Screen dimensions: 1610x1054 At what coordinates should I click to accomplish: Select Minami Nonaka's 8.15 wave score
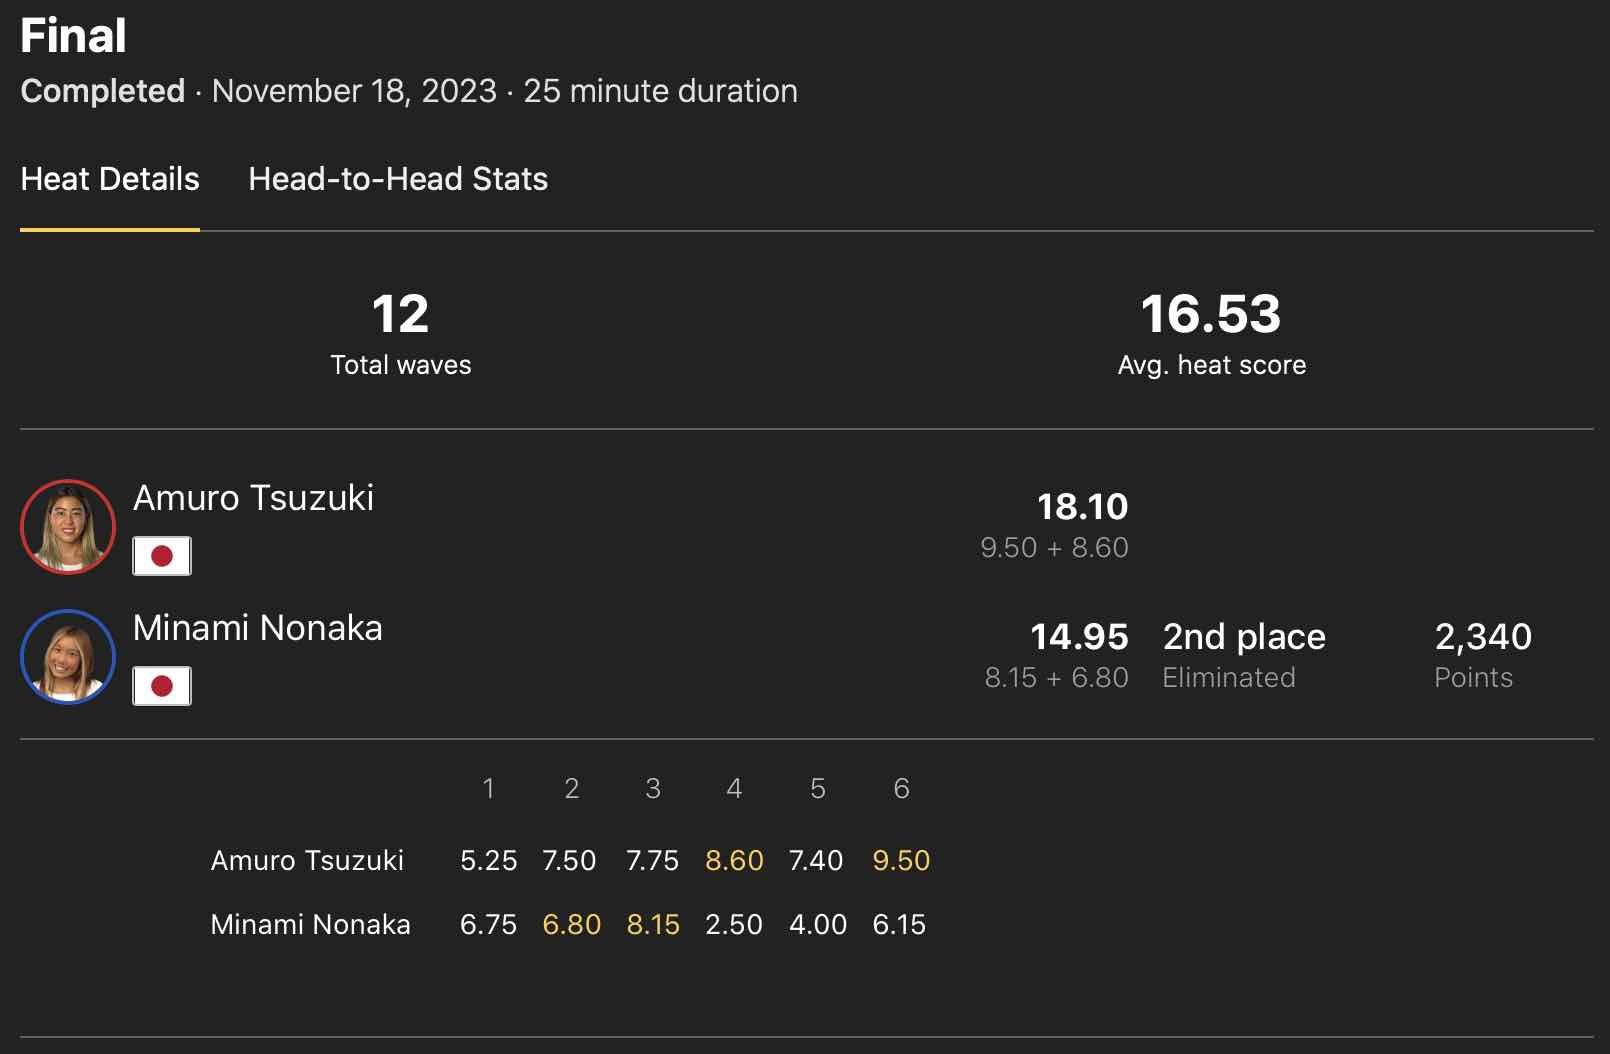point(653,924)
